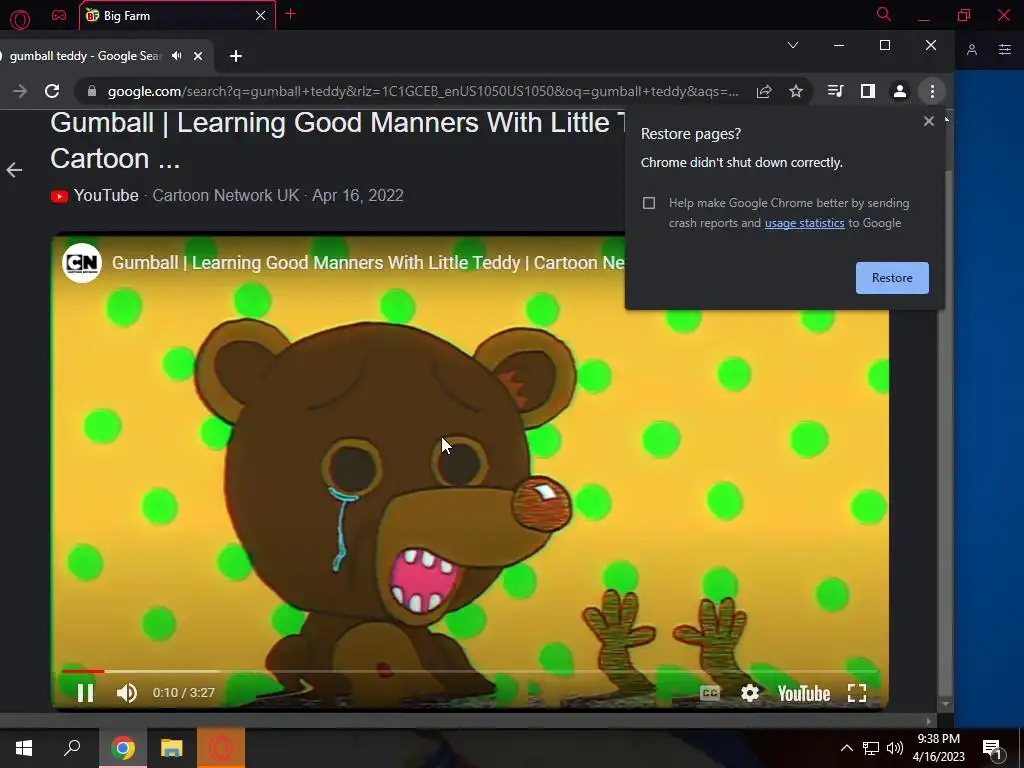Mute the video volume speaker
This screenshot has width=1024, height=768.
click(127, 693)
